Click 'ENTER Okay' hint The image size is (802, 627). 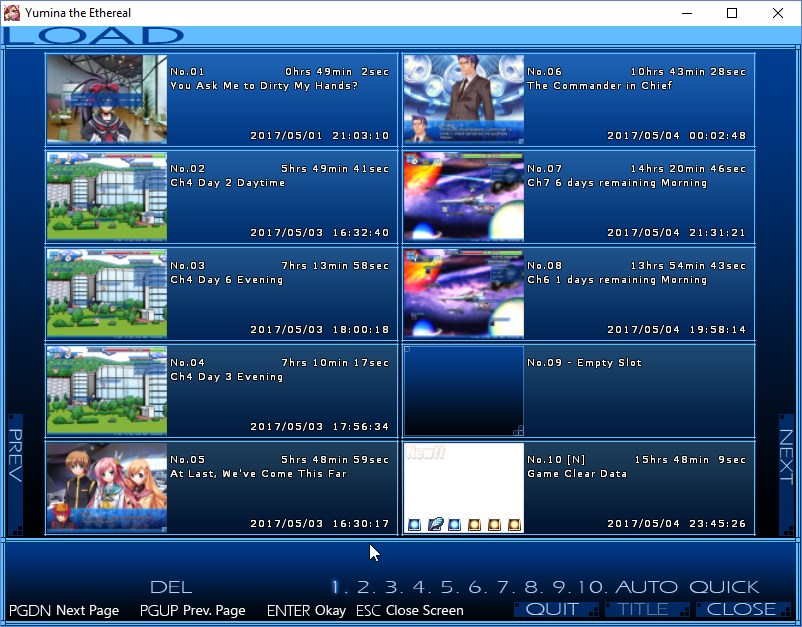pyautogui.click(x=306, y=610)
